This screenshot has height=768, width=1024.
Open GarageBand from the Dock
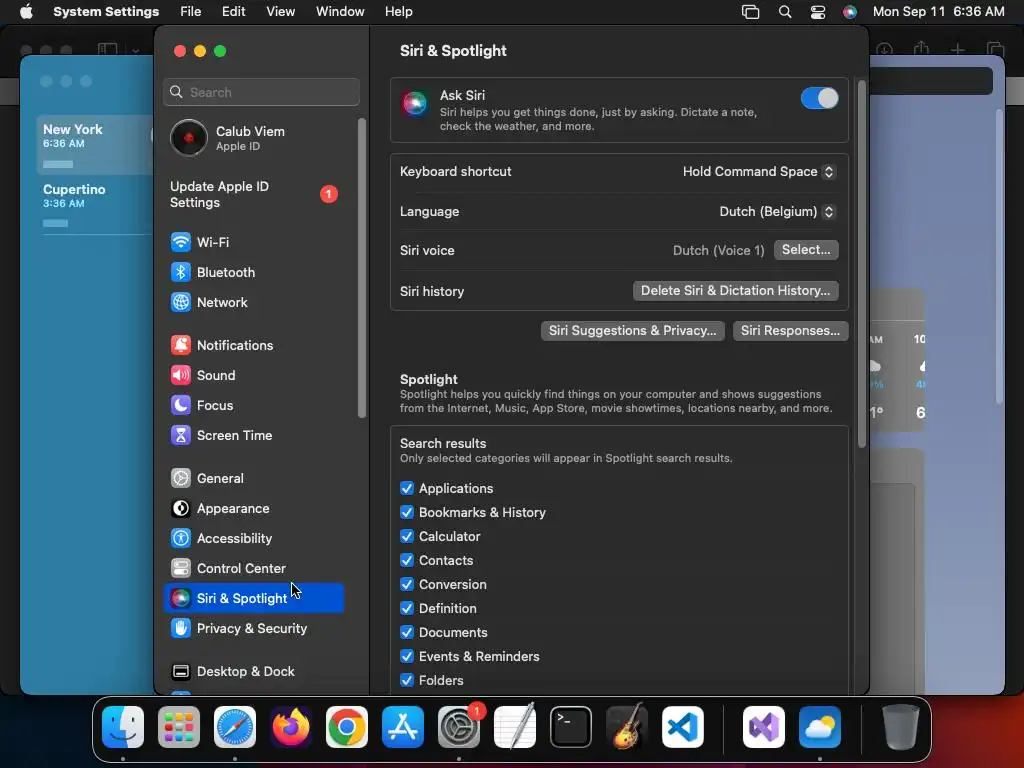tap(627, 727)
